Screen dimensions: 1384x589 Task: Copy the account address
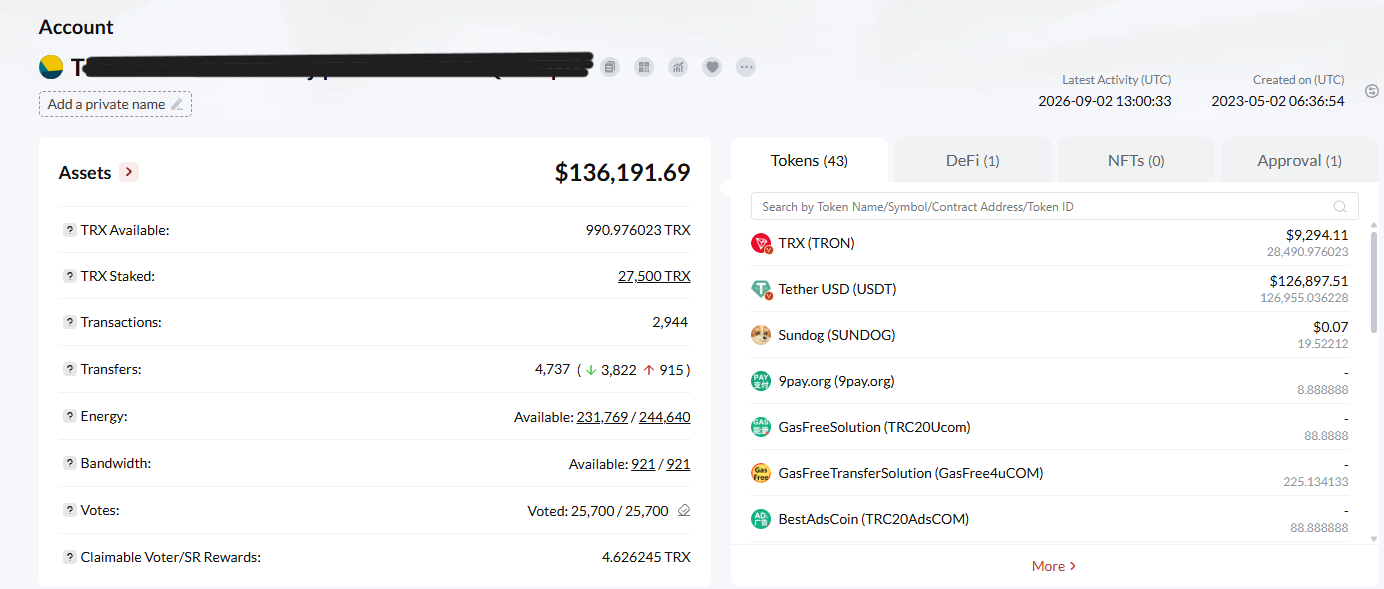[611, 67]
